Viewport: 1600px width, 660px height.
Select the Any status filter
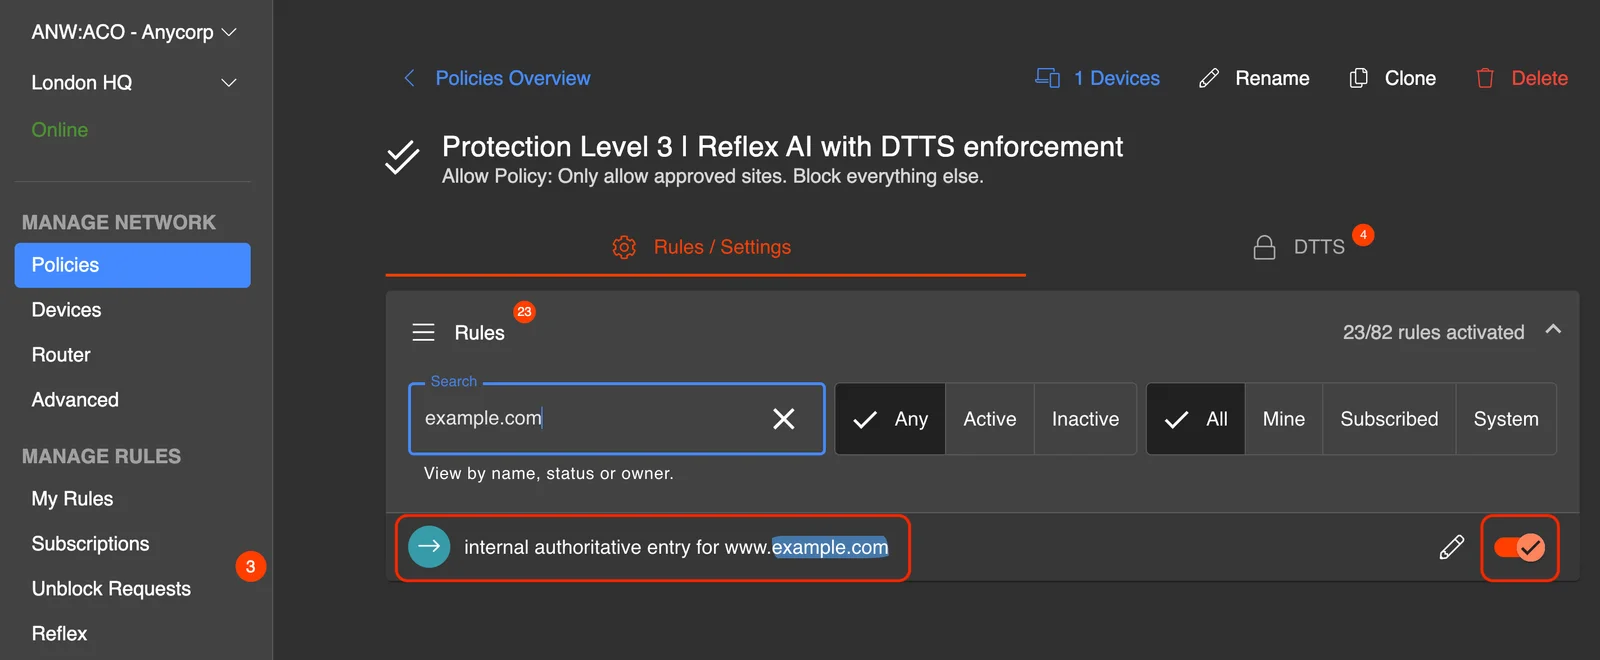[890, 419]
